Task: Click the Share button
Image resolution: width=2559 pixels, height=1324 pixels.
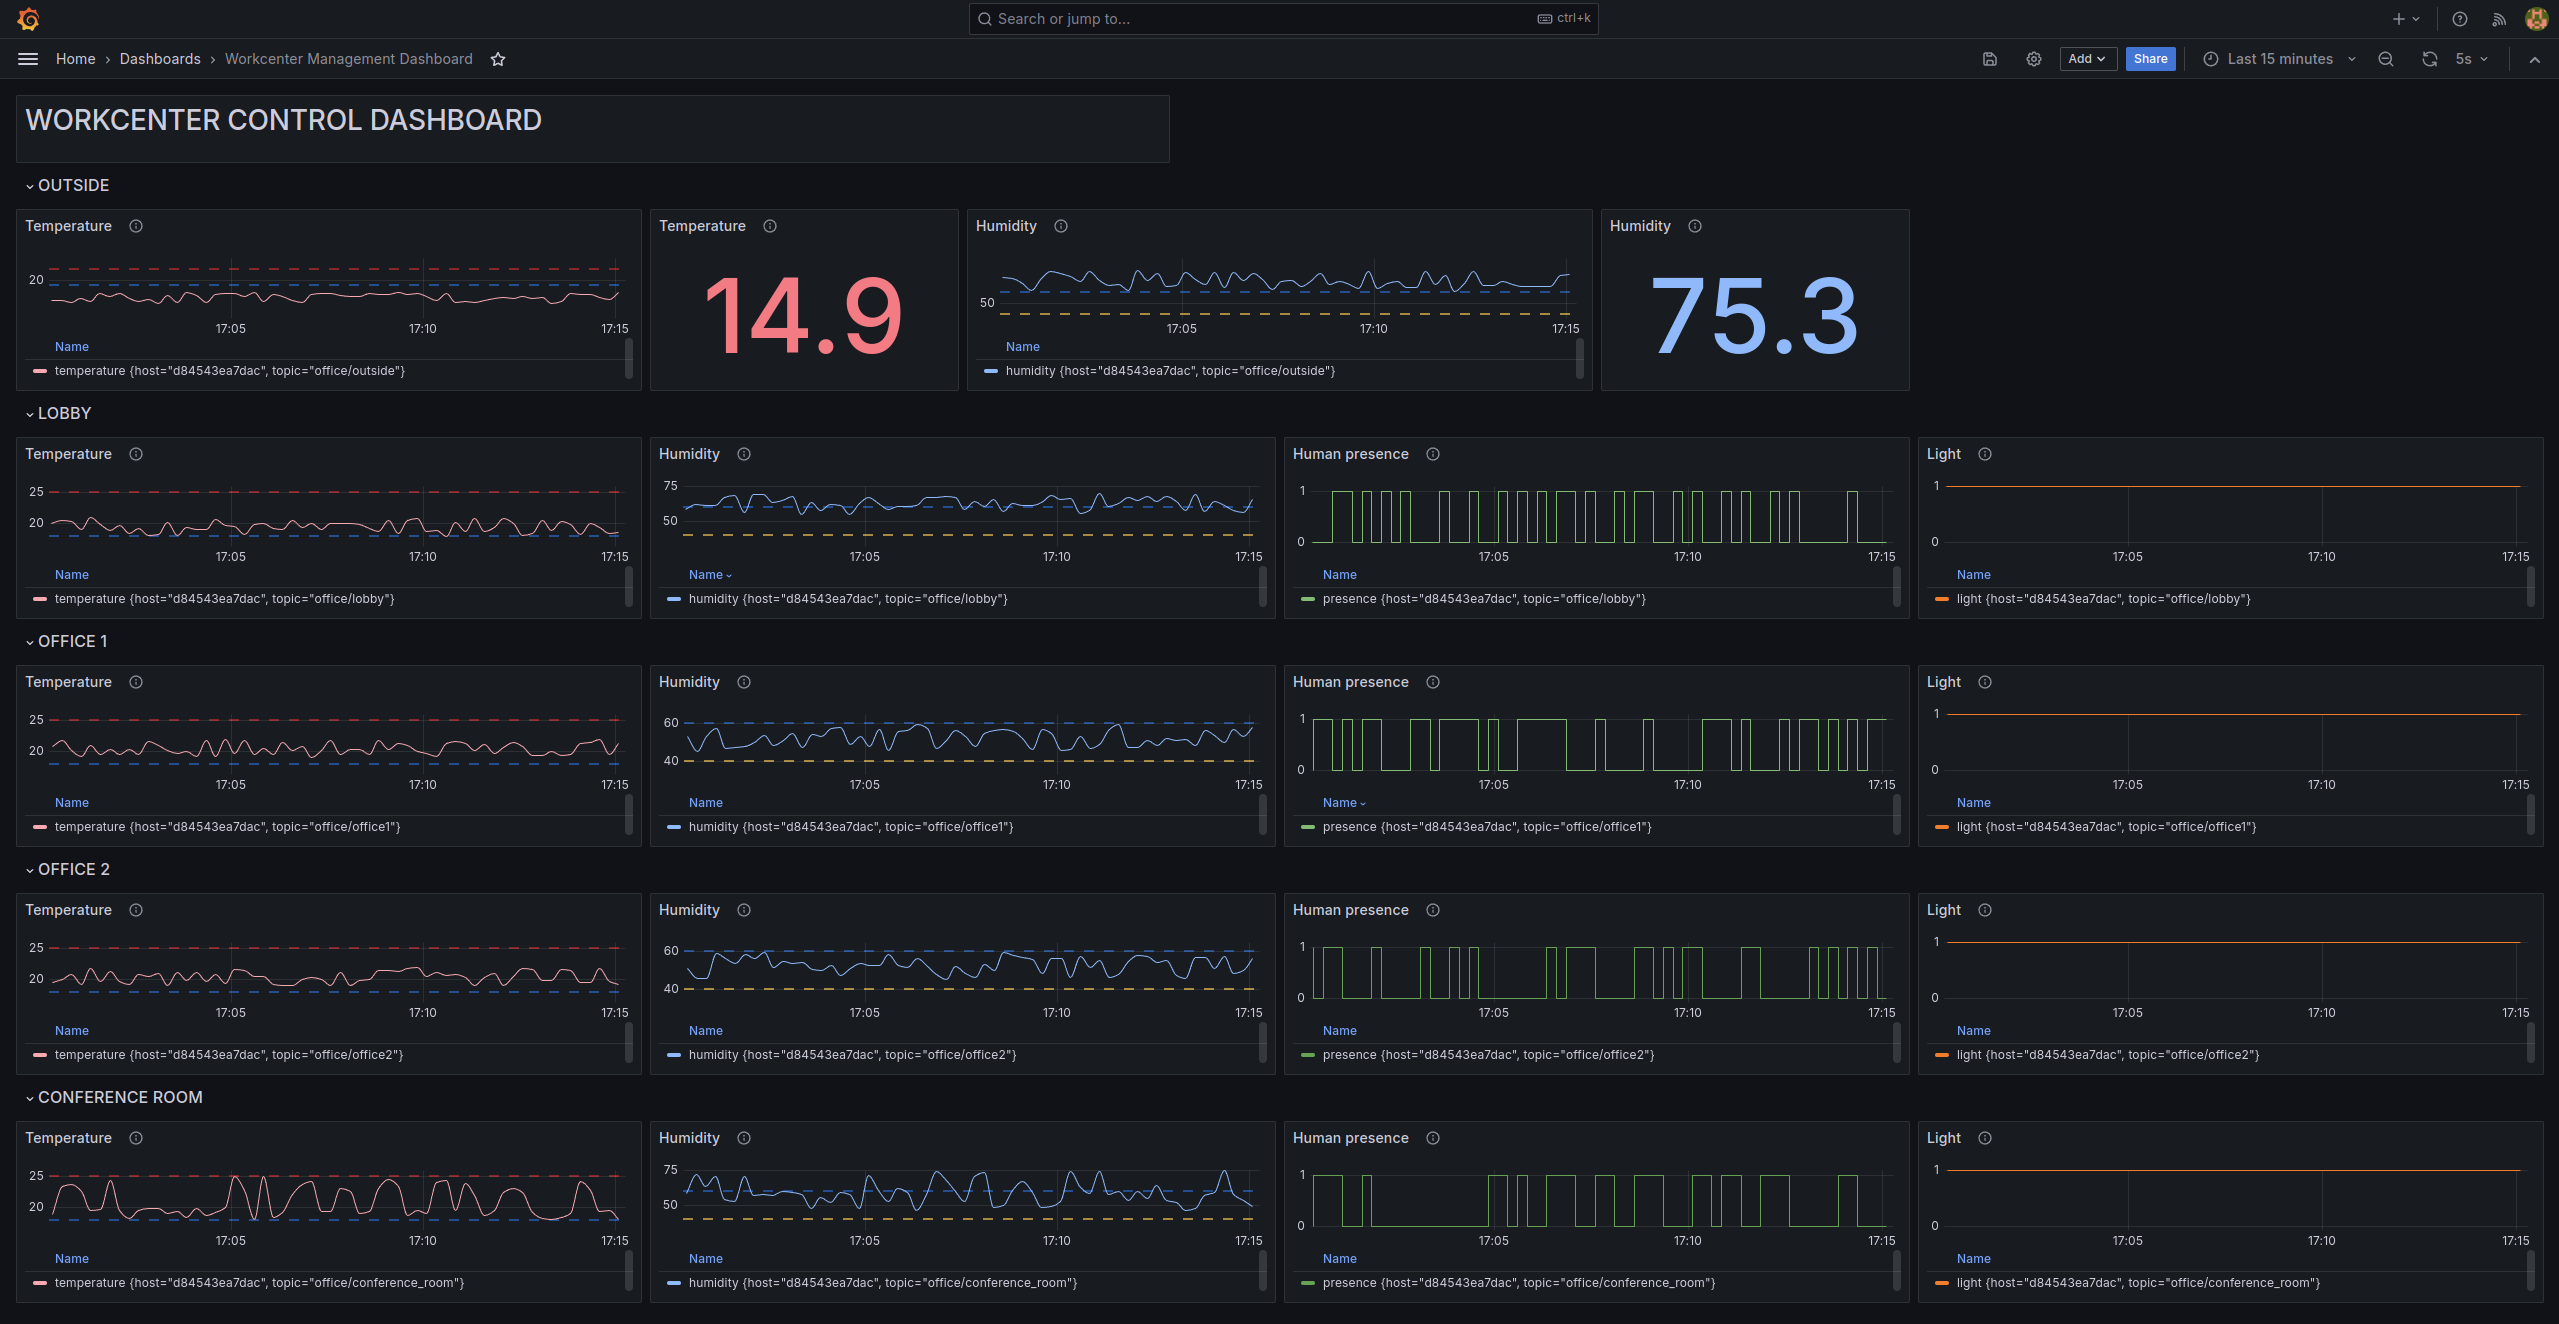Action: click(x=2150, y=59)
